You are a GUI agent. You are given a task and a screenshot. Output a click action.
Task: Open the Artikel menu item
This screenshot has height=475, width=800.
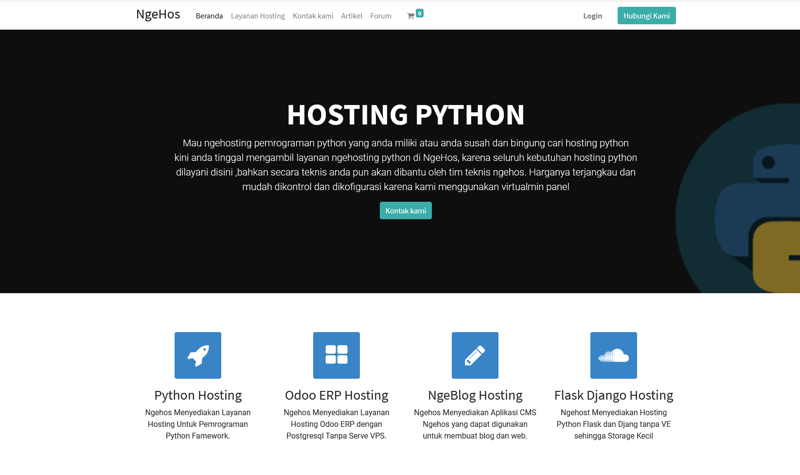tap(352, 16)
